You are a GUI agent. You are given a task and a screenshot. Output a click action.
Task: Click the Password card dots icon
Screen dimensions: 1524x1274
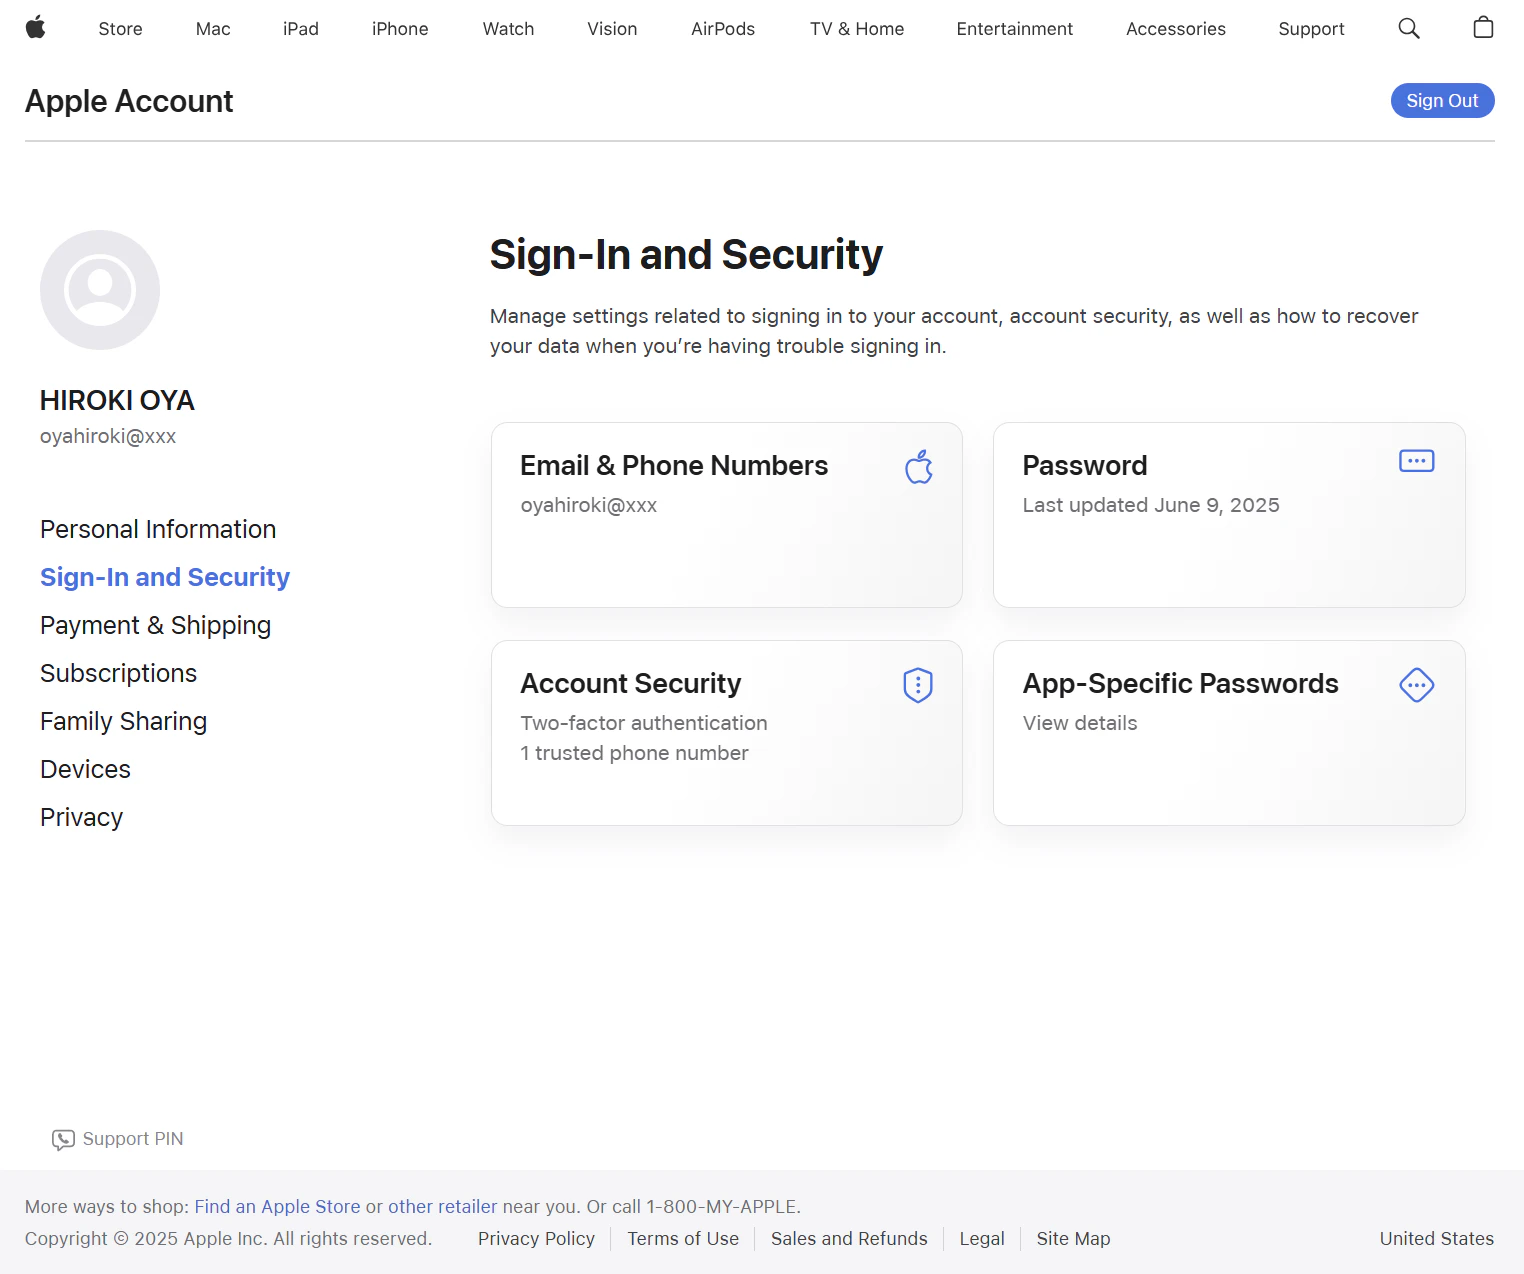click(1417, 461)
